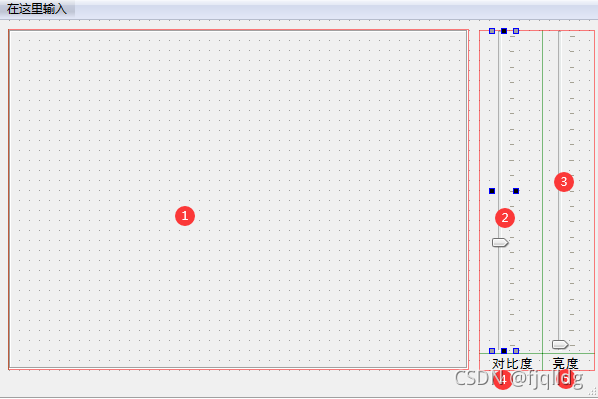Click the brightness slider's handle knob

pos(560,344)
